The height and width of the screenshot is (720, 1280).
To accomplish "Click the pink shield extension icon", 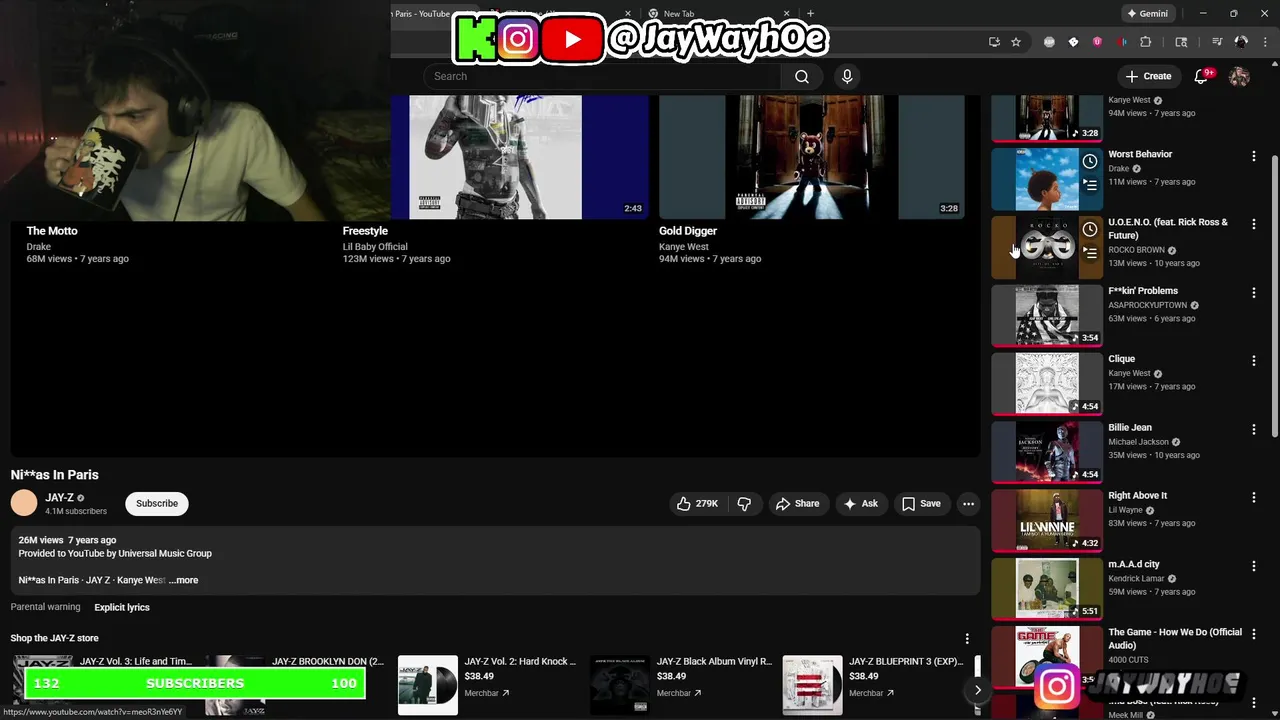I will tap(1098, 42).
